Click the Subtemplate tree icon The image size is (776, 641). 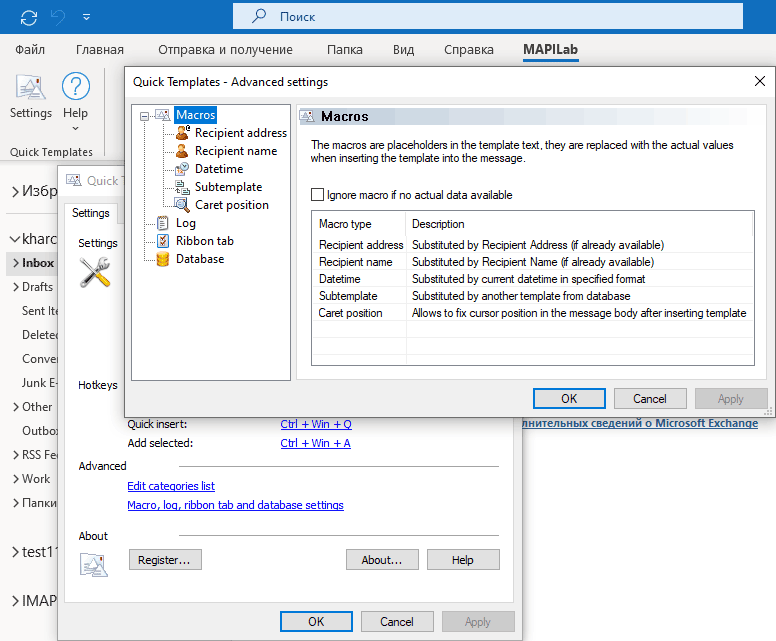[x=182, y=187]
